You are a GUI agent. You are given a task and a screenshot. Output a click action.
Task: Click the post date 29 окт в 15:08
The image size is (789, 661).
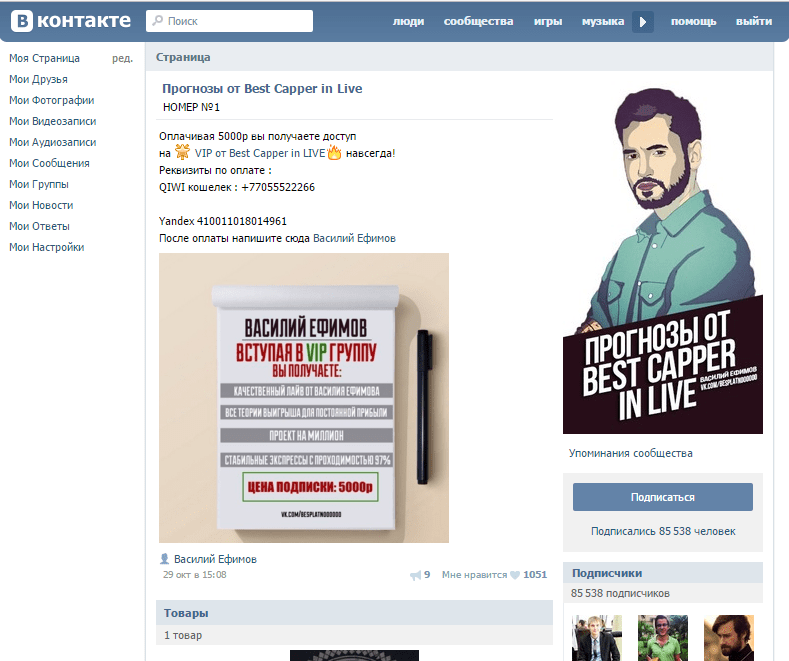(195, 574)
